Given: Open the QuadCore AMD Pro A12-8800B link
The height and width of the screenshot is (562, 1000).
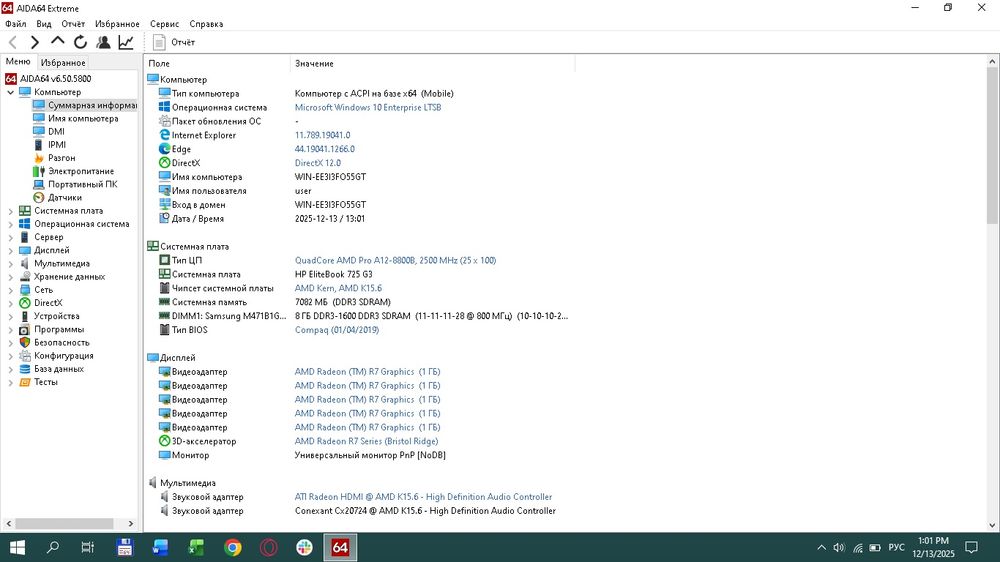Looking at the screenshot, I should point(395,260).
